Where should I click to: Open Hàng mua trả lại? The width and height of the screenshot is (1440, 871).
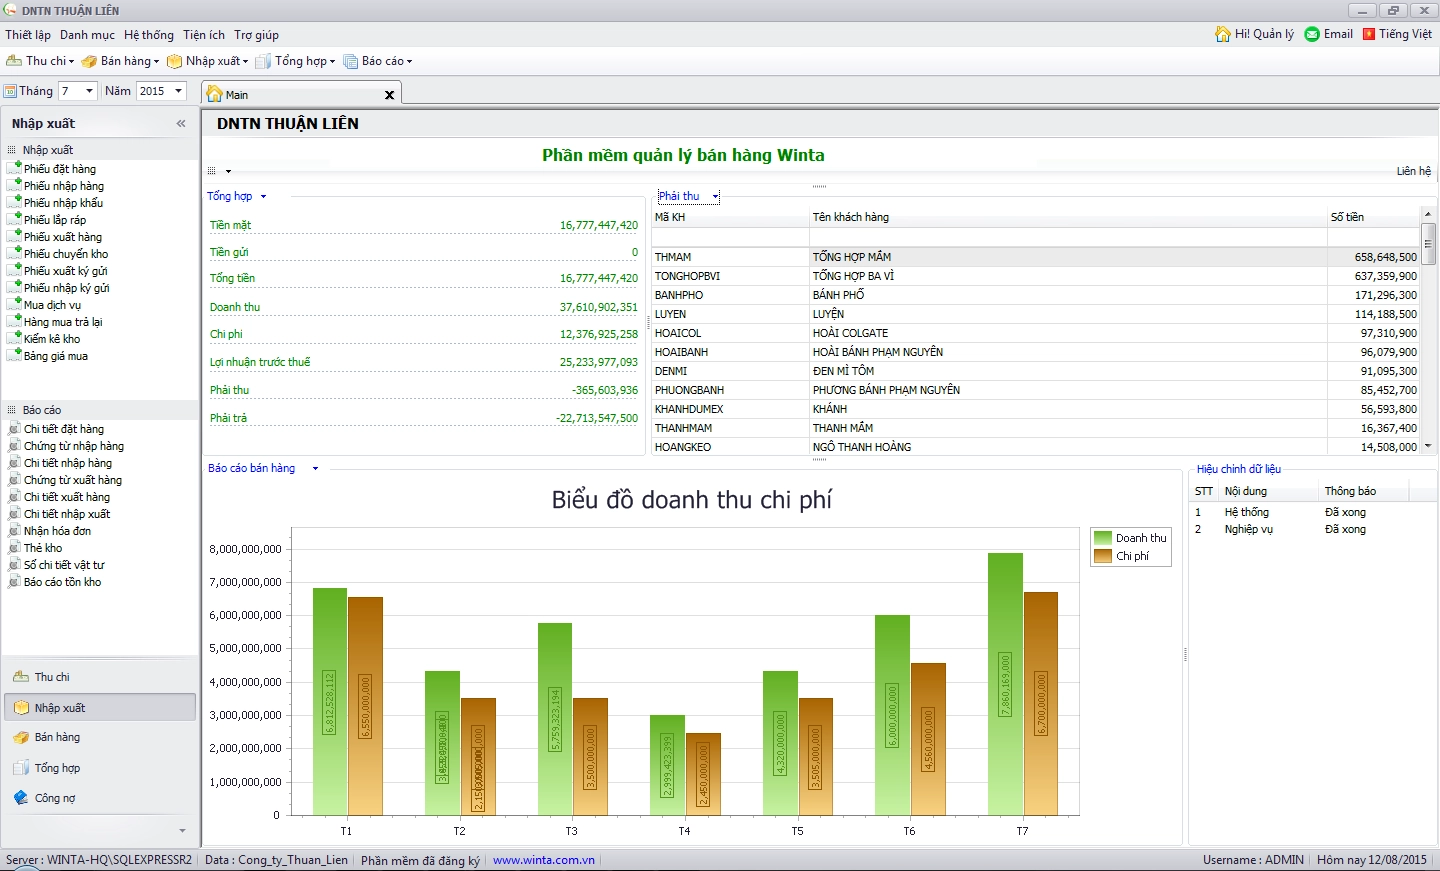(63, 322)
